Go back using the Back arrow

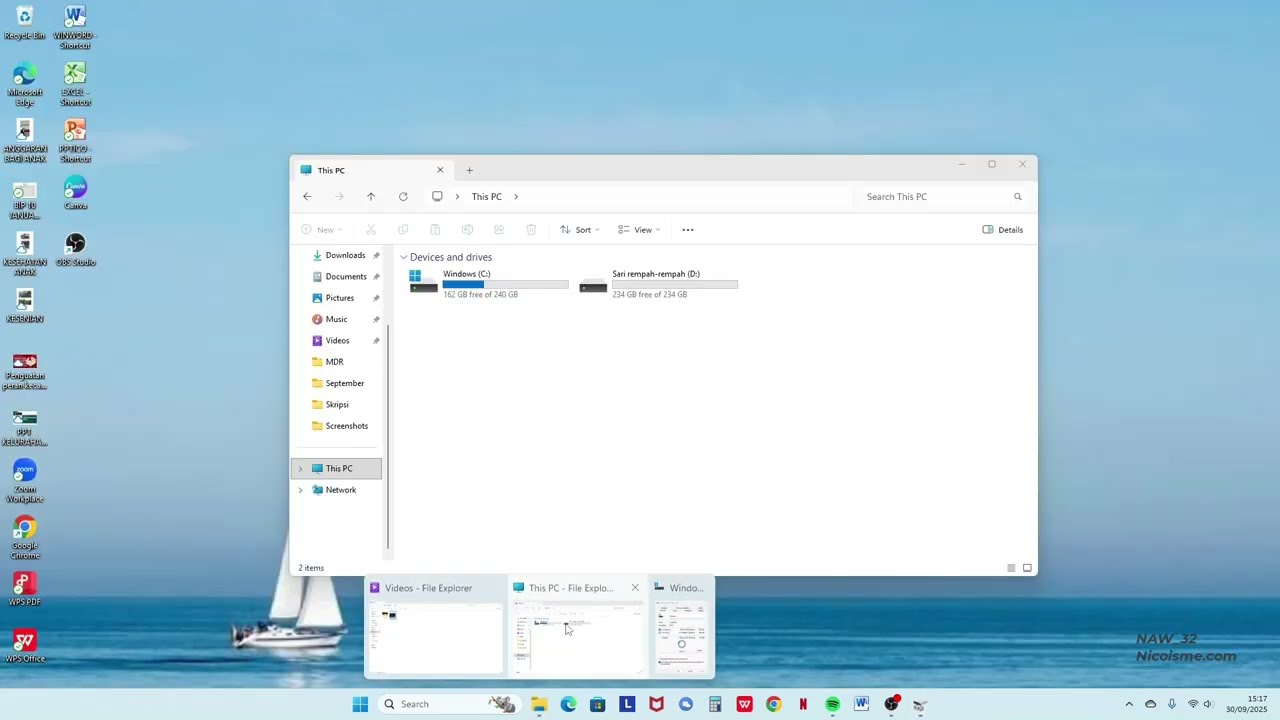[x=307, y=197]
